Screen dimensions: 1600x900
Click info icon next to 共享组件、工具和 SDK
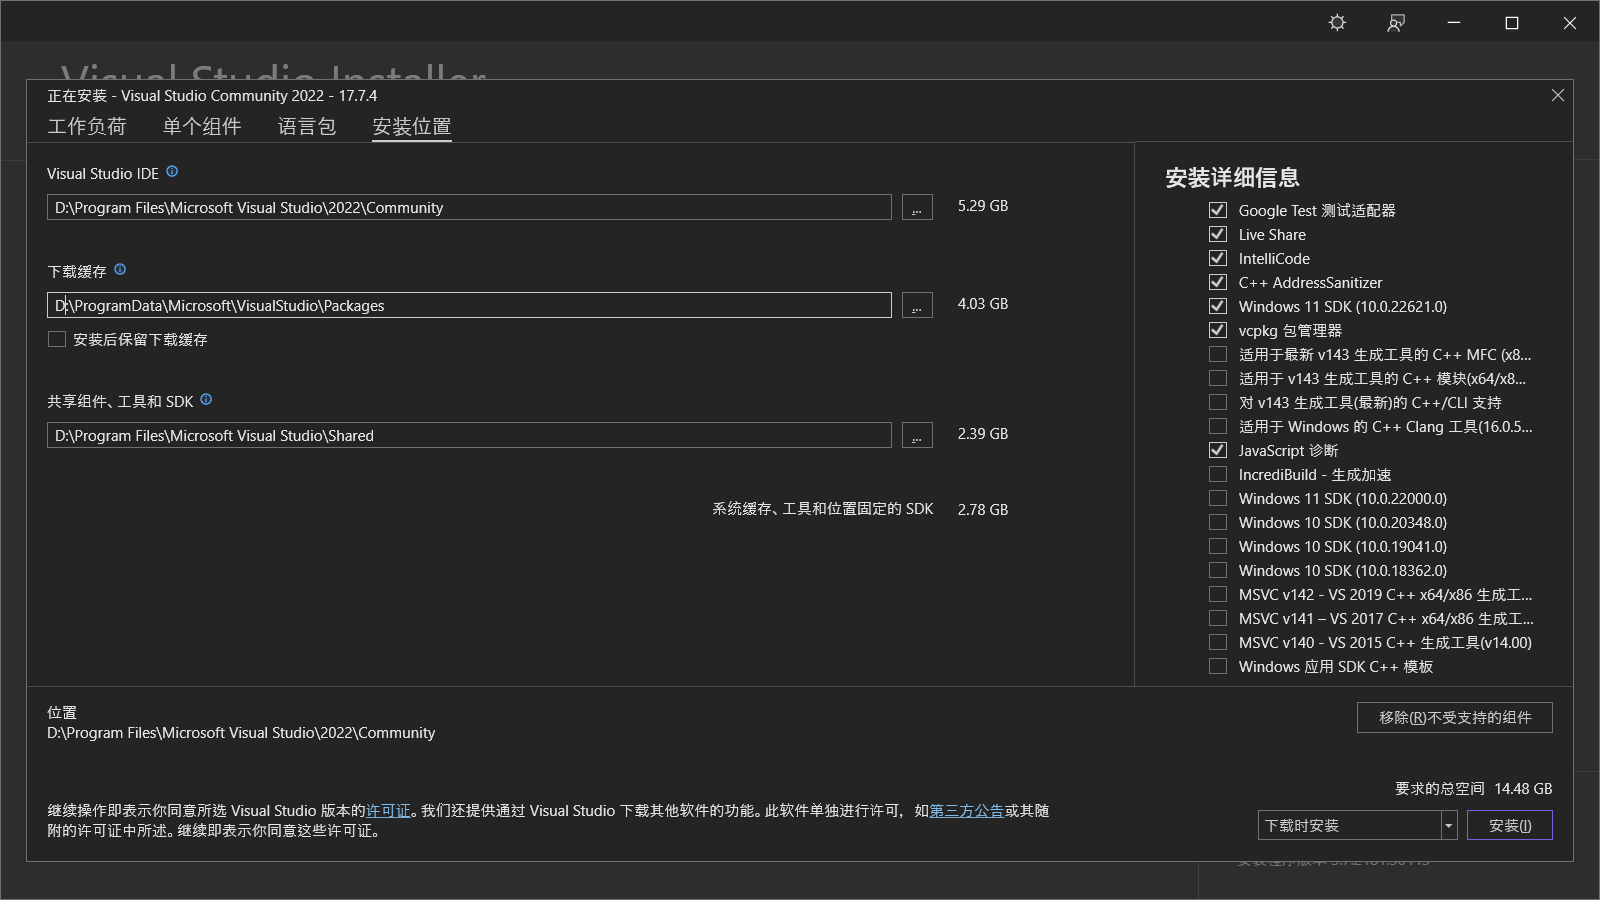click(206, 400)
